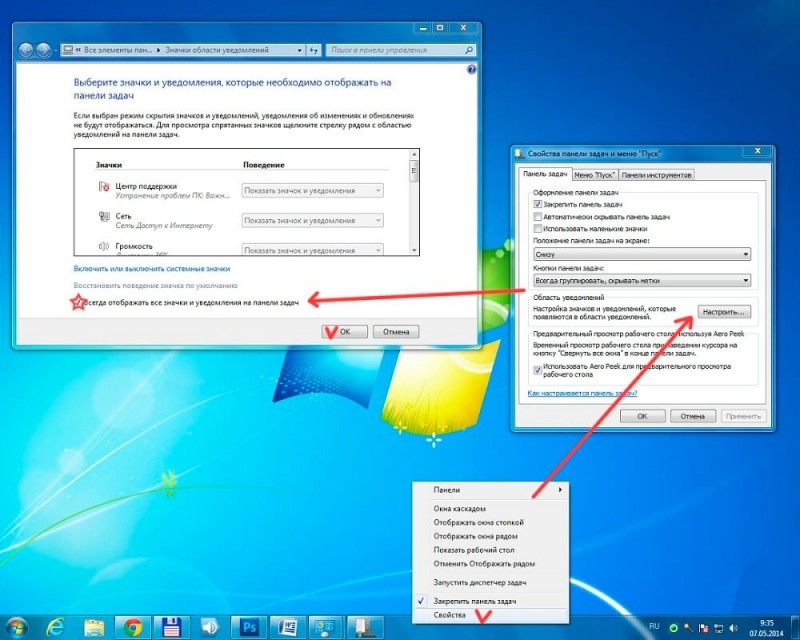Viewport: 800px width, 640px height.
Task: Open the Всегда группировать buttons dropdown
Action: coord(642,280)
